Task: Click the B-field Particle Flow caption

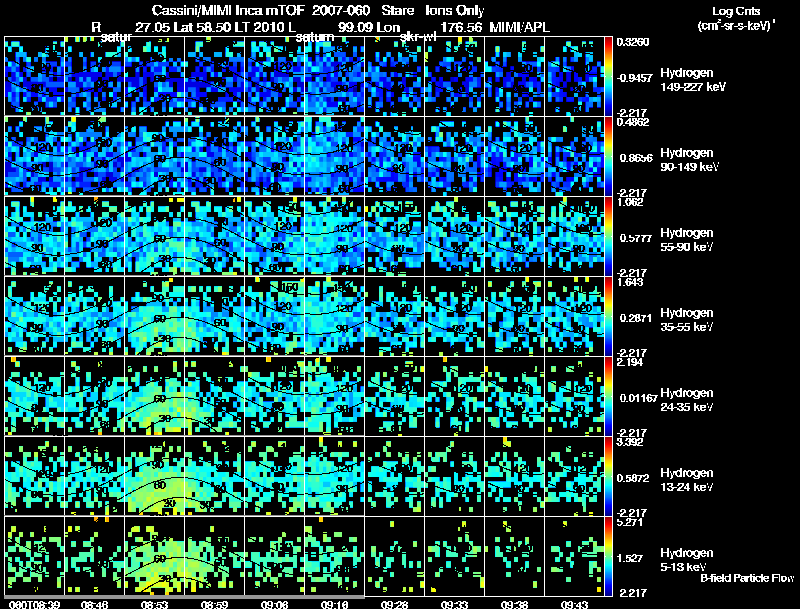Action: click(x=747, y=578)
